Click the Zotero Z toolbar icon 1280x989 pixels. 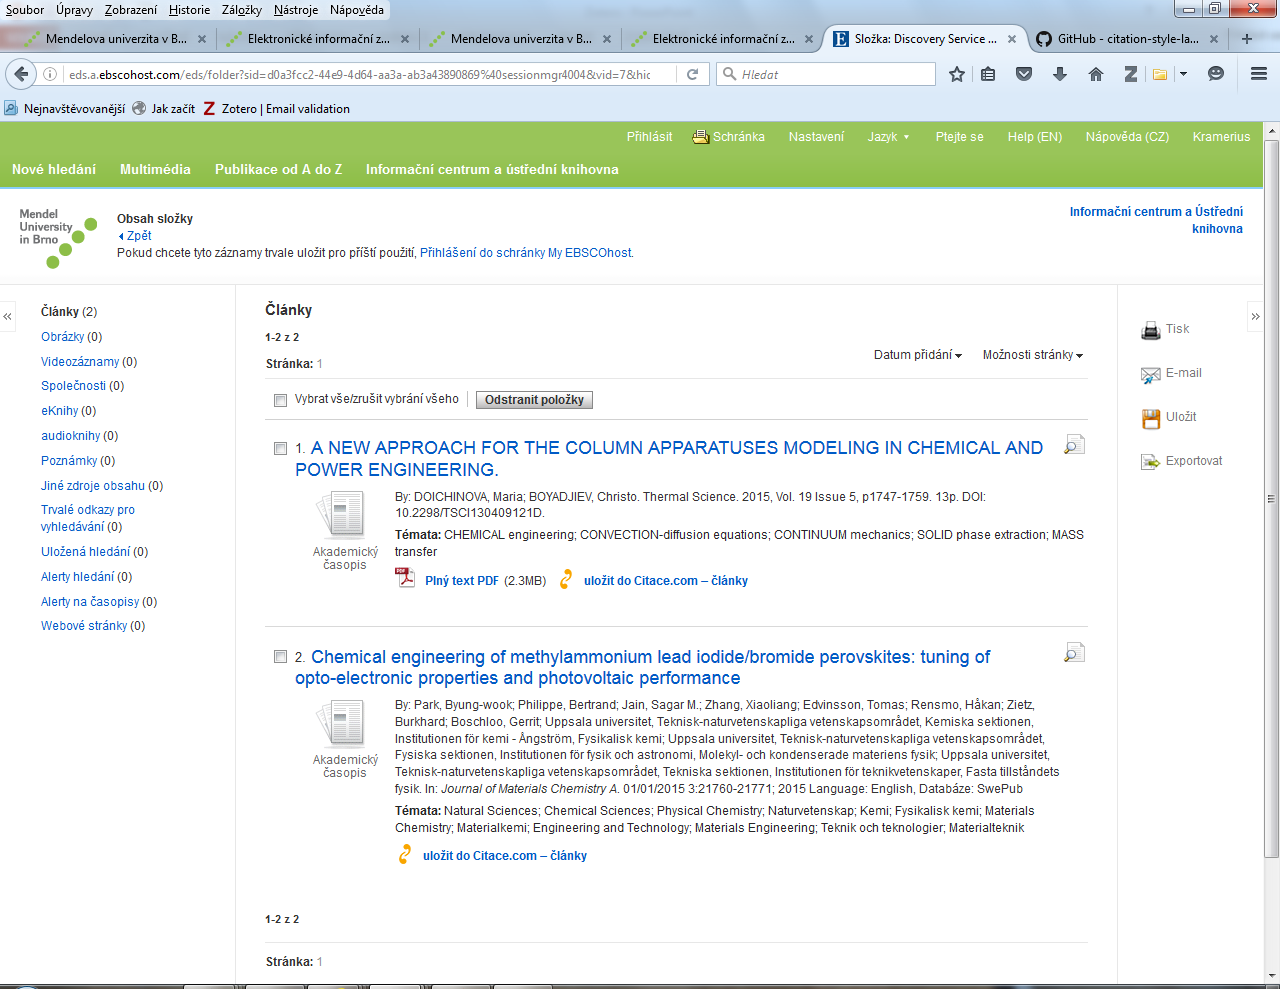(1131, 74)
